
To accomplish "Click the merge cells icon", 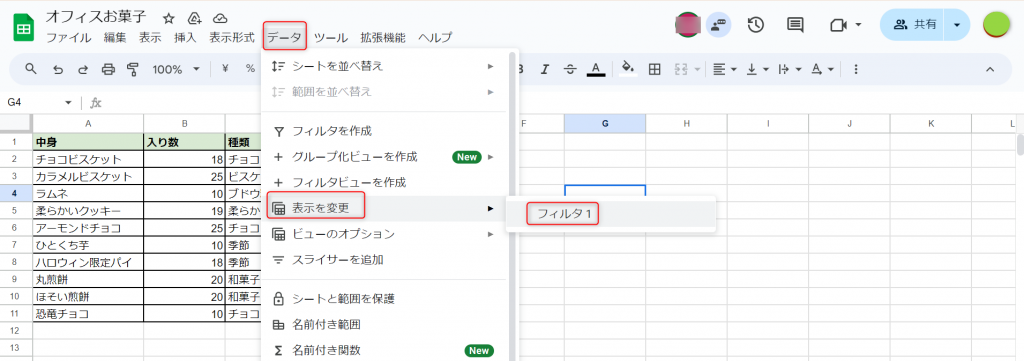I will [x=681, y=69].
